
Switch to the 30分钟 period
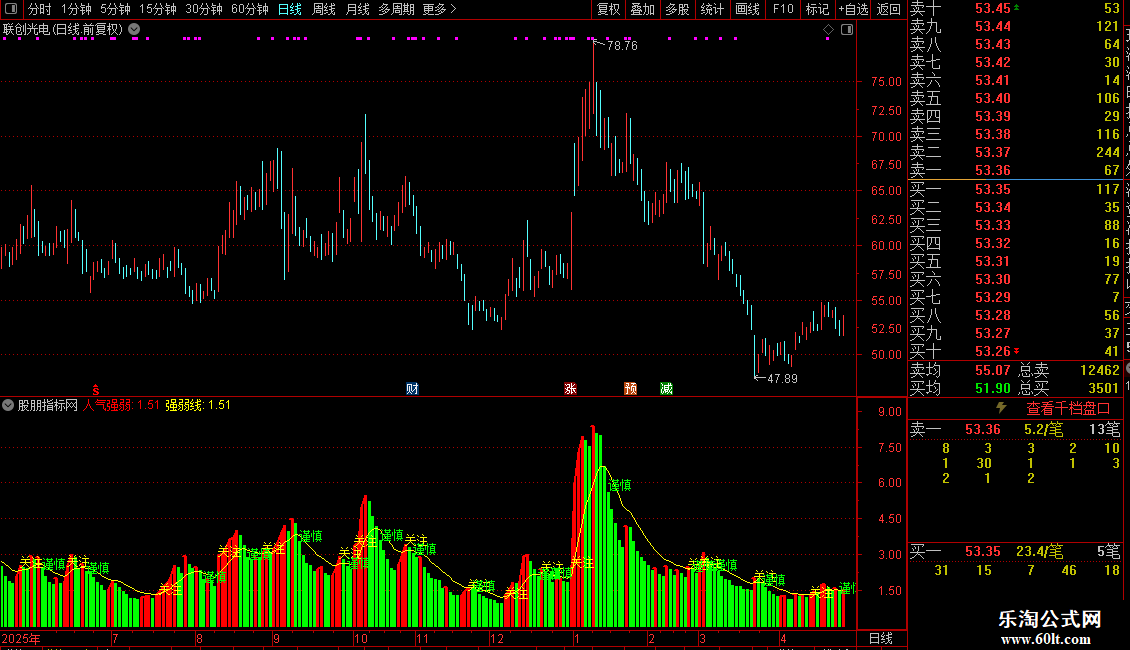(x=204, y=9)
